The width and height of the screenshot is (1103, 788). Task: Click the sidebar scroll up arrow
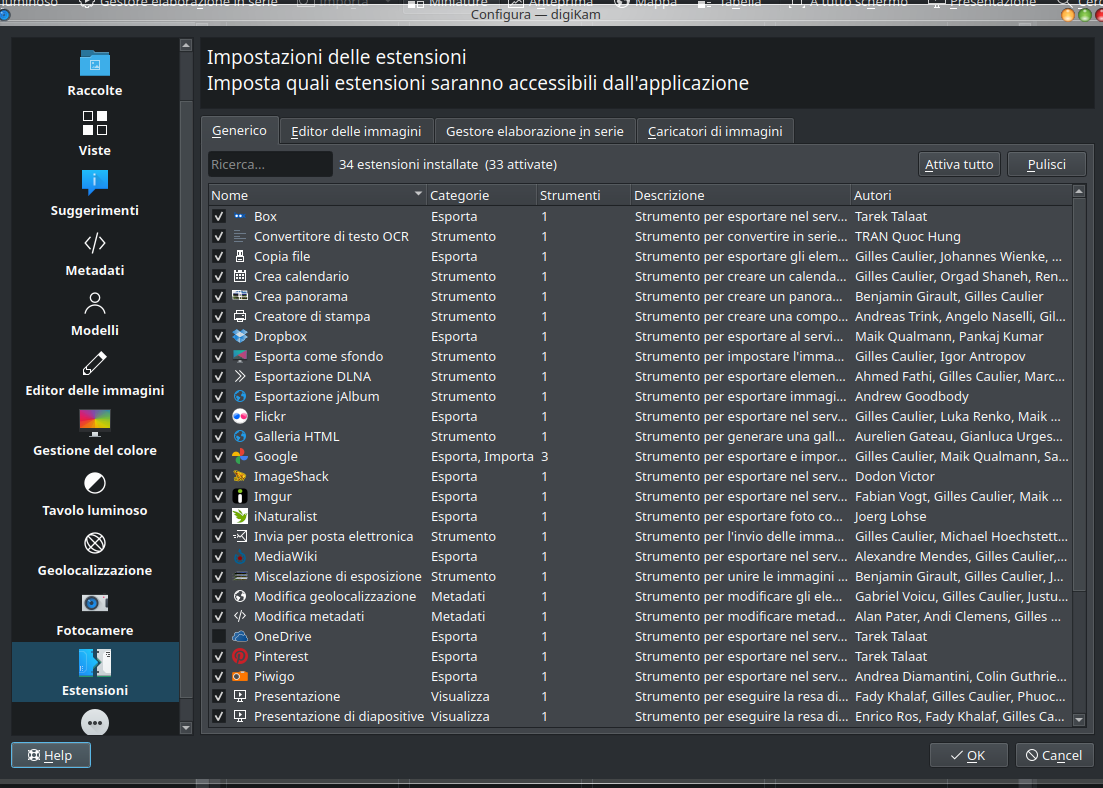pos(186,45)
